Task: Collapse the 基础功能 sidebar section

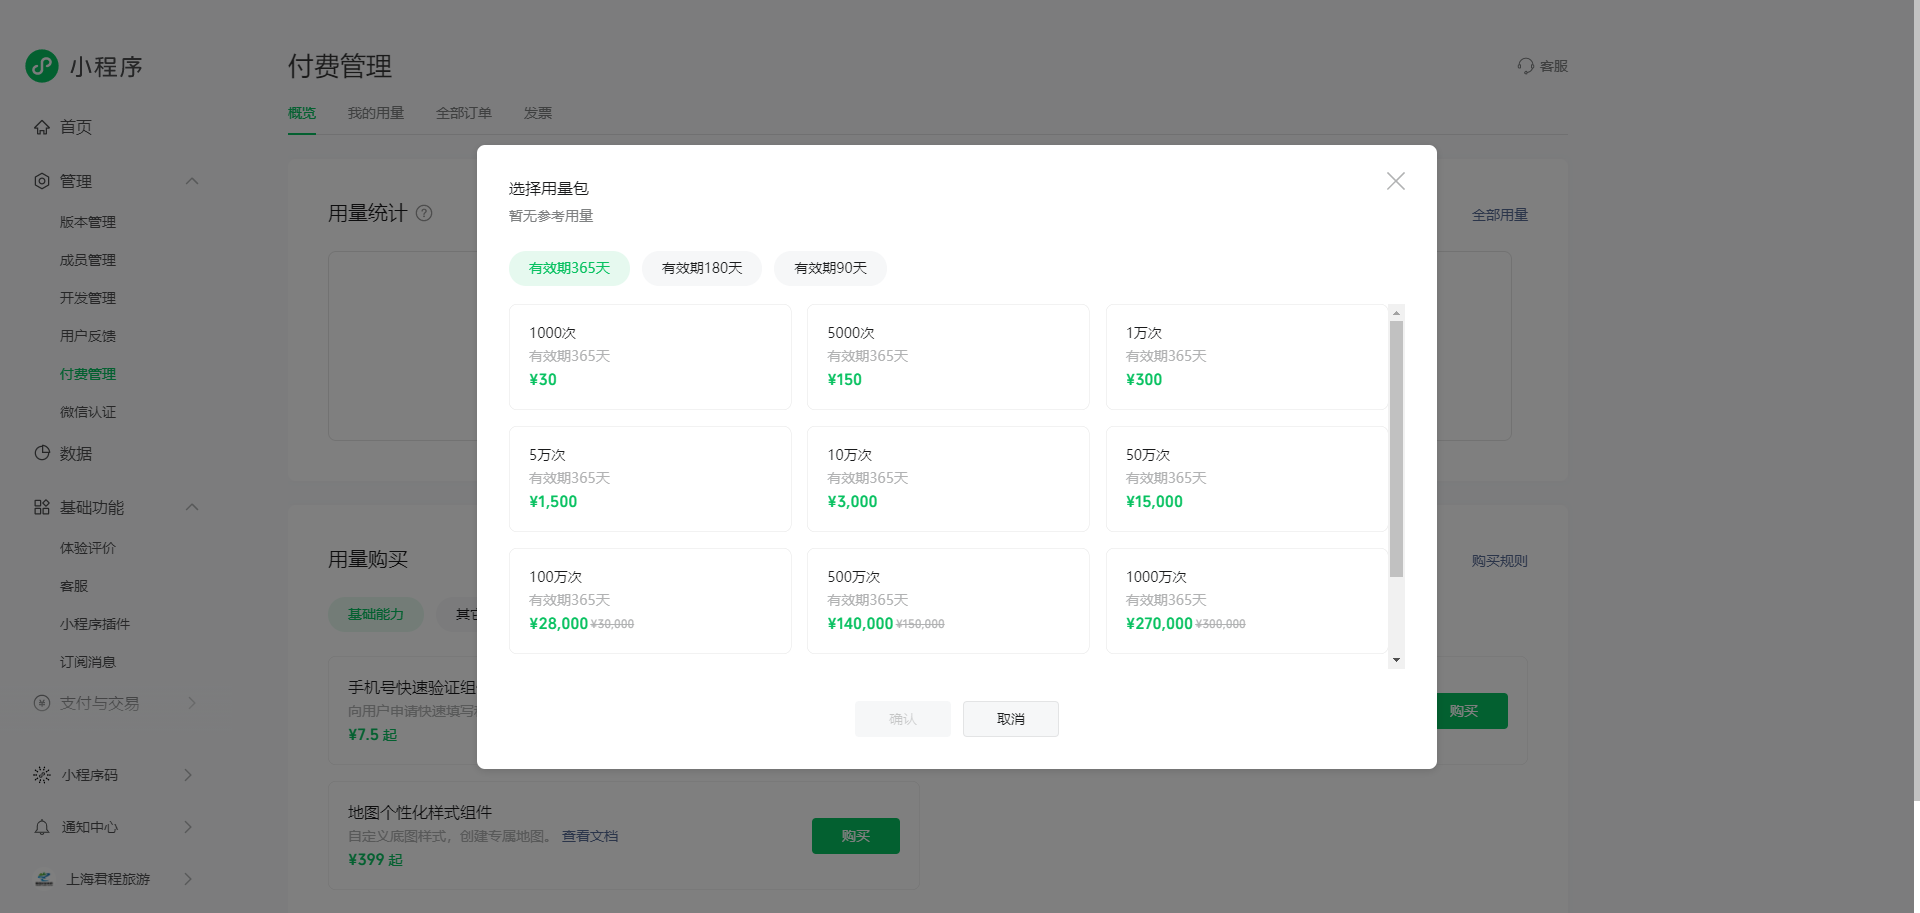Action: [192, 507]
